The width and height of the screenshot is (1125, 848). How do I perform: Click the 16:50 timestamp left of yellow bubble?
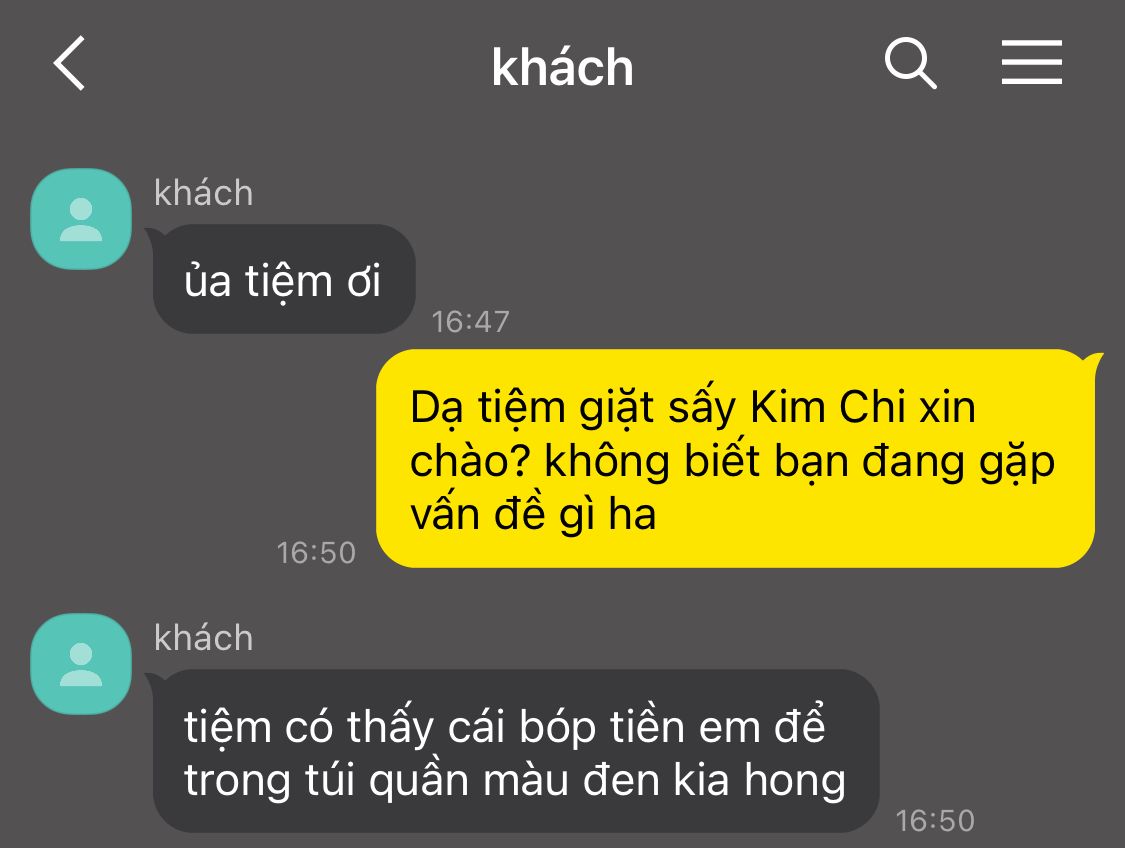(316, 552)
